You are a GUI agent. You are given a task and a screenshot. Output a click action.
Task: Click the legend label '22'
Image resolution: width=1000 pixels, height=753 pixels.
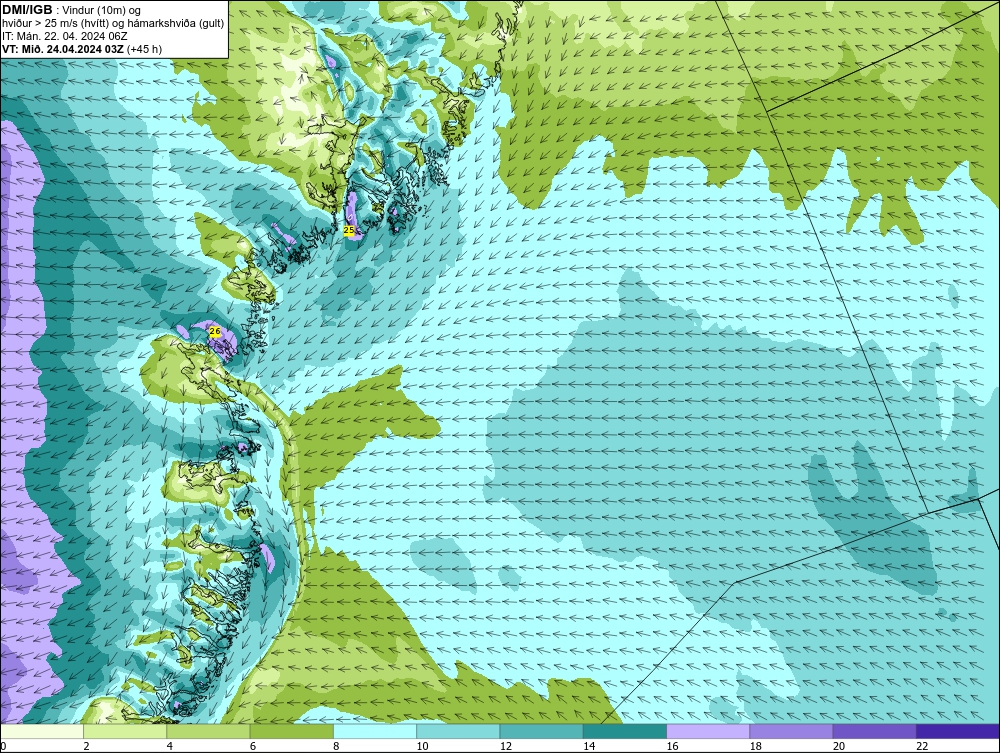(922, 747)
